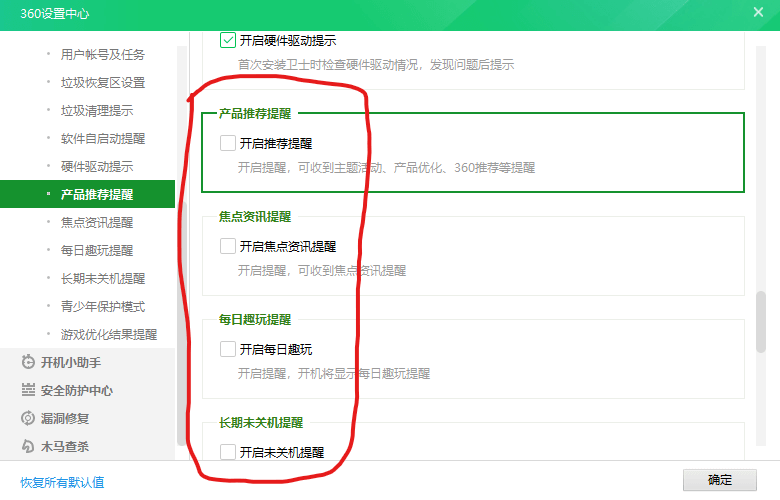Expand the 木马查杀 category label

click(65, 446)
